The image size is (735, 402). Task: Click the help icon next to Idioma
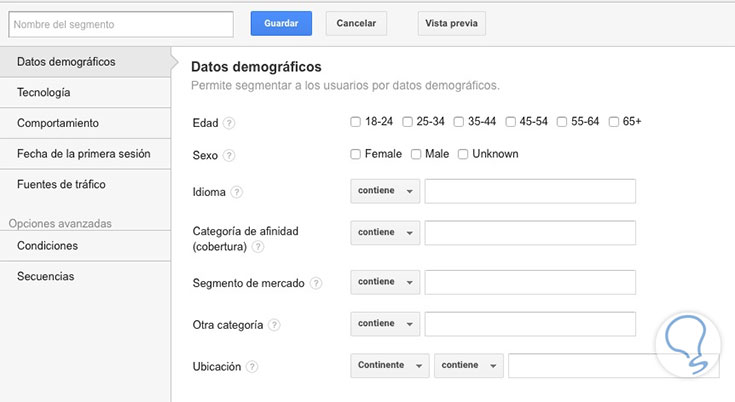[x=237, y=192]
